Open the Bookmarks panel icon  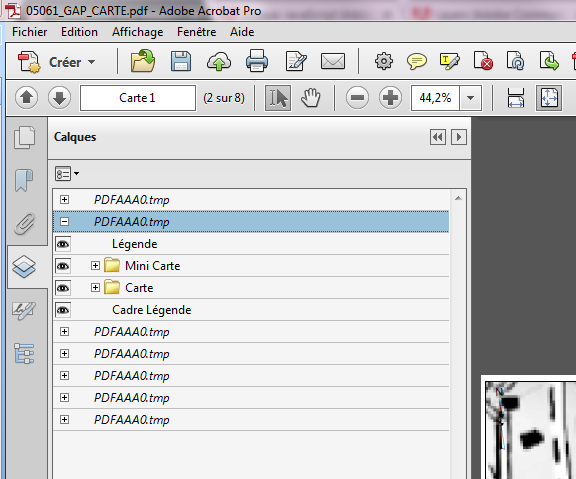(x=24, y=180)
